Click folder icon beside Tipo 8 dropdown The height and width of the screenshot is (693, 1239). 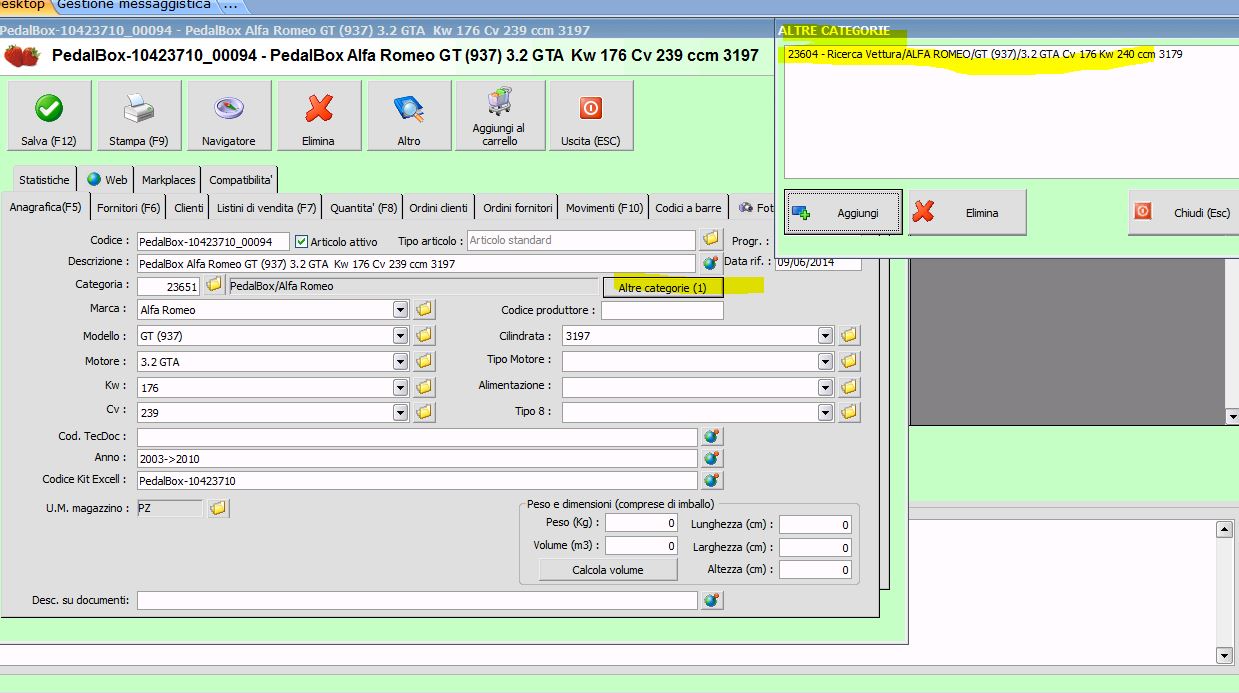tap(849, 411)
